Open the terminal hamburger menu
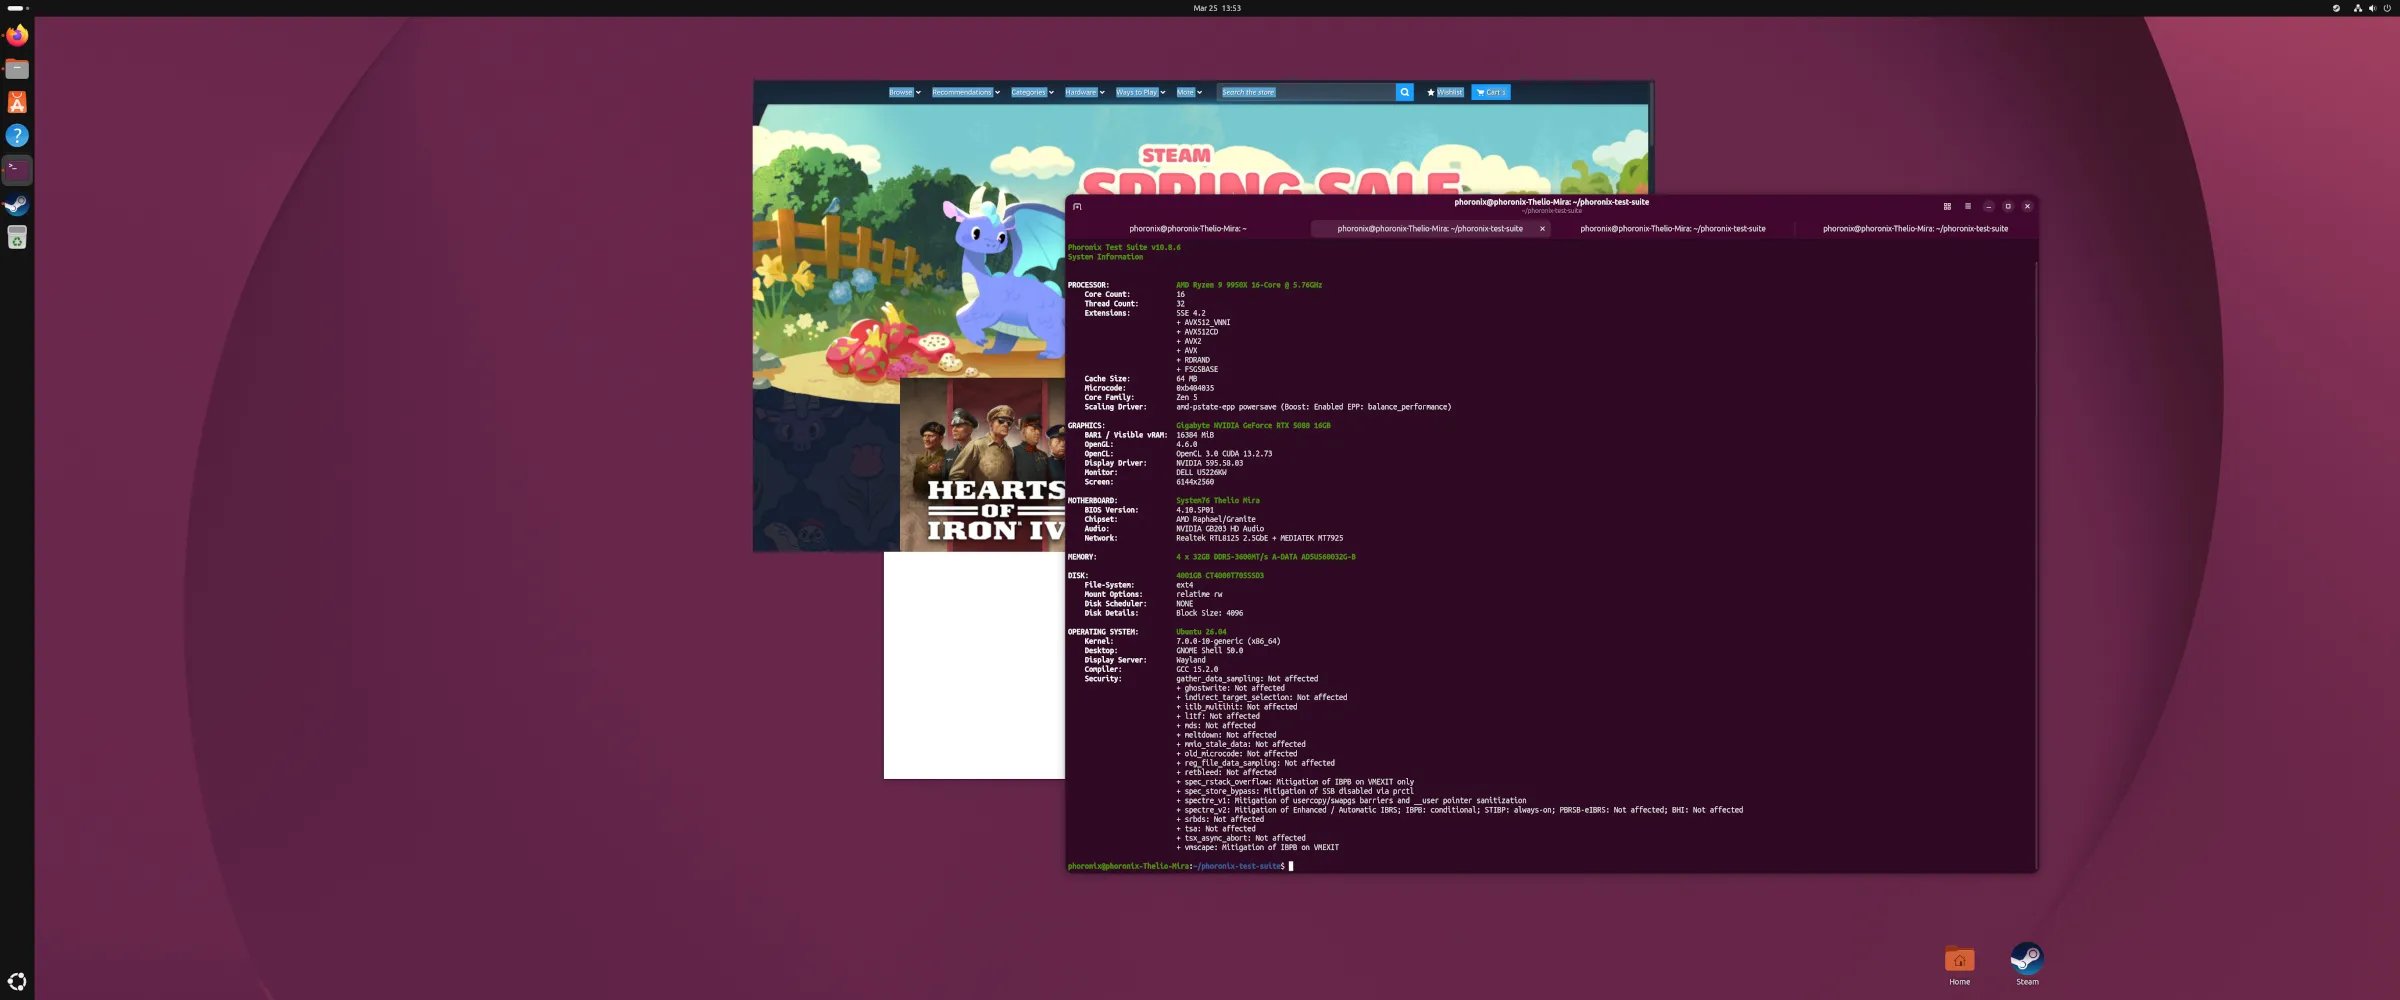 [x=1968, y=207]
